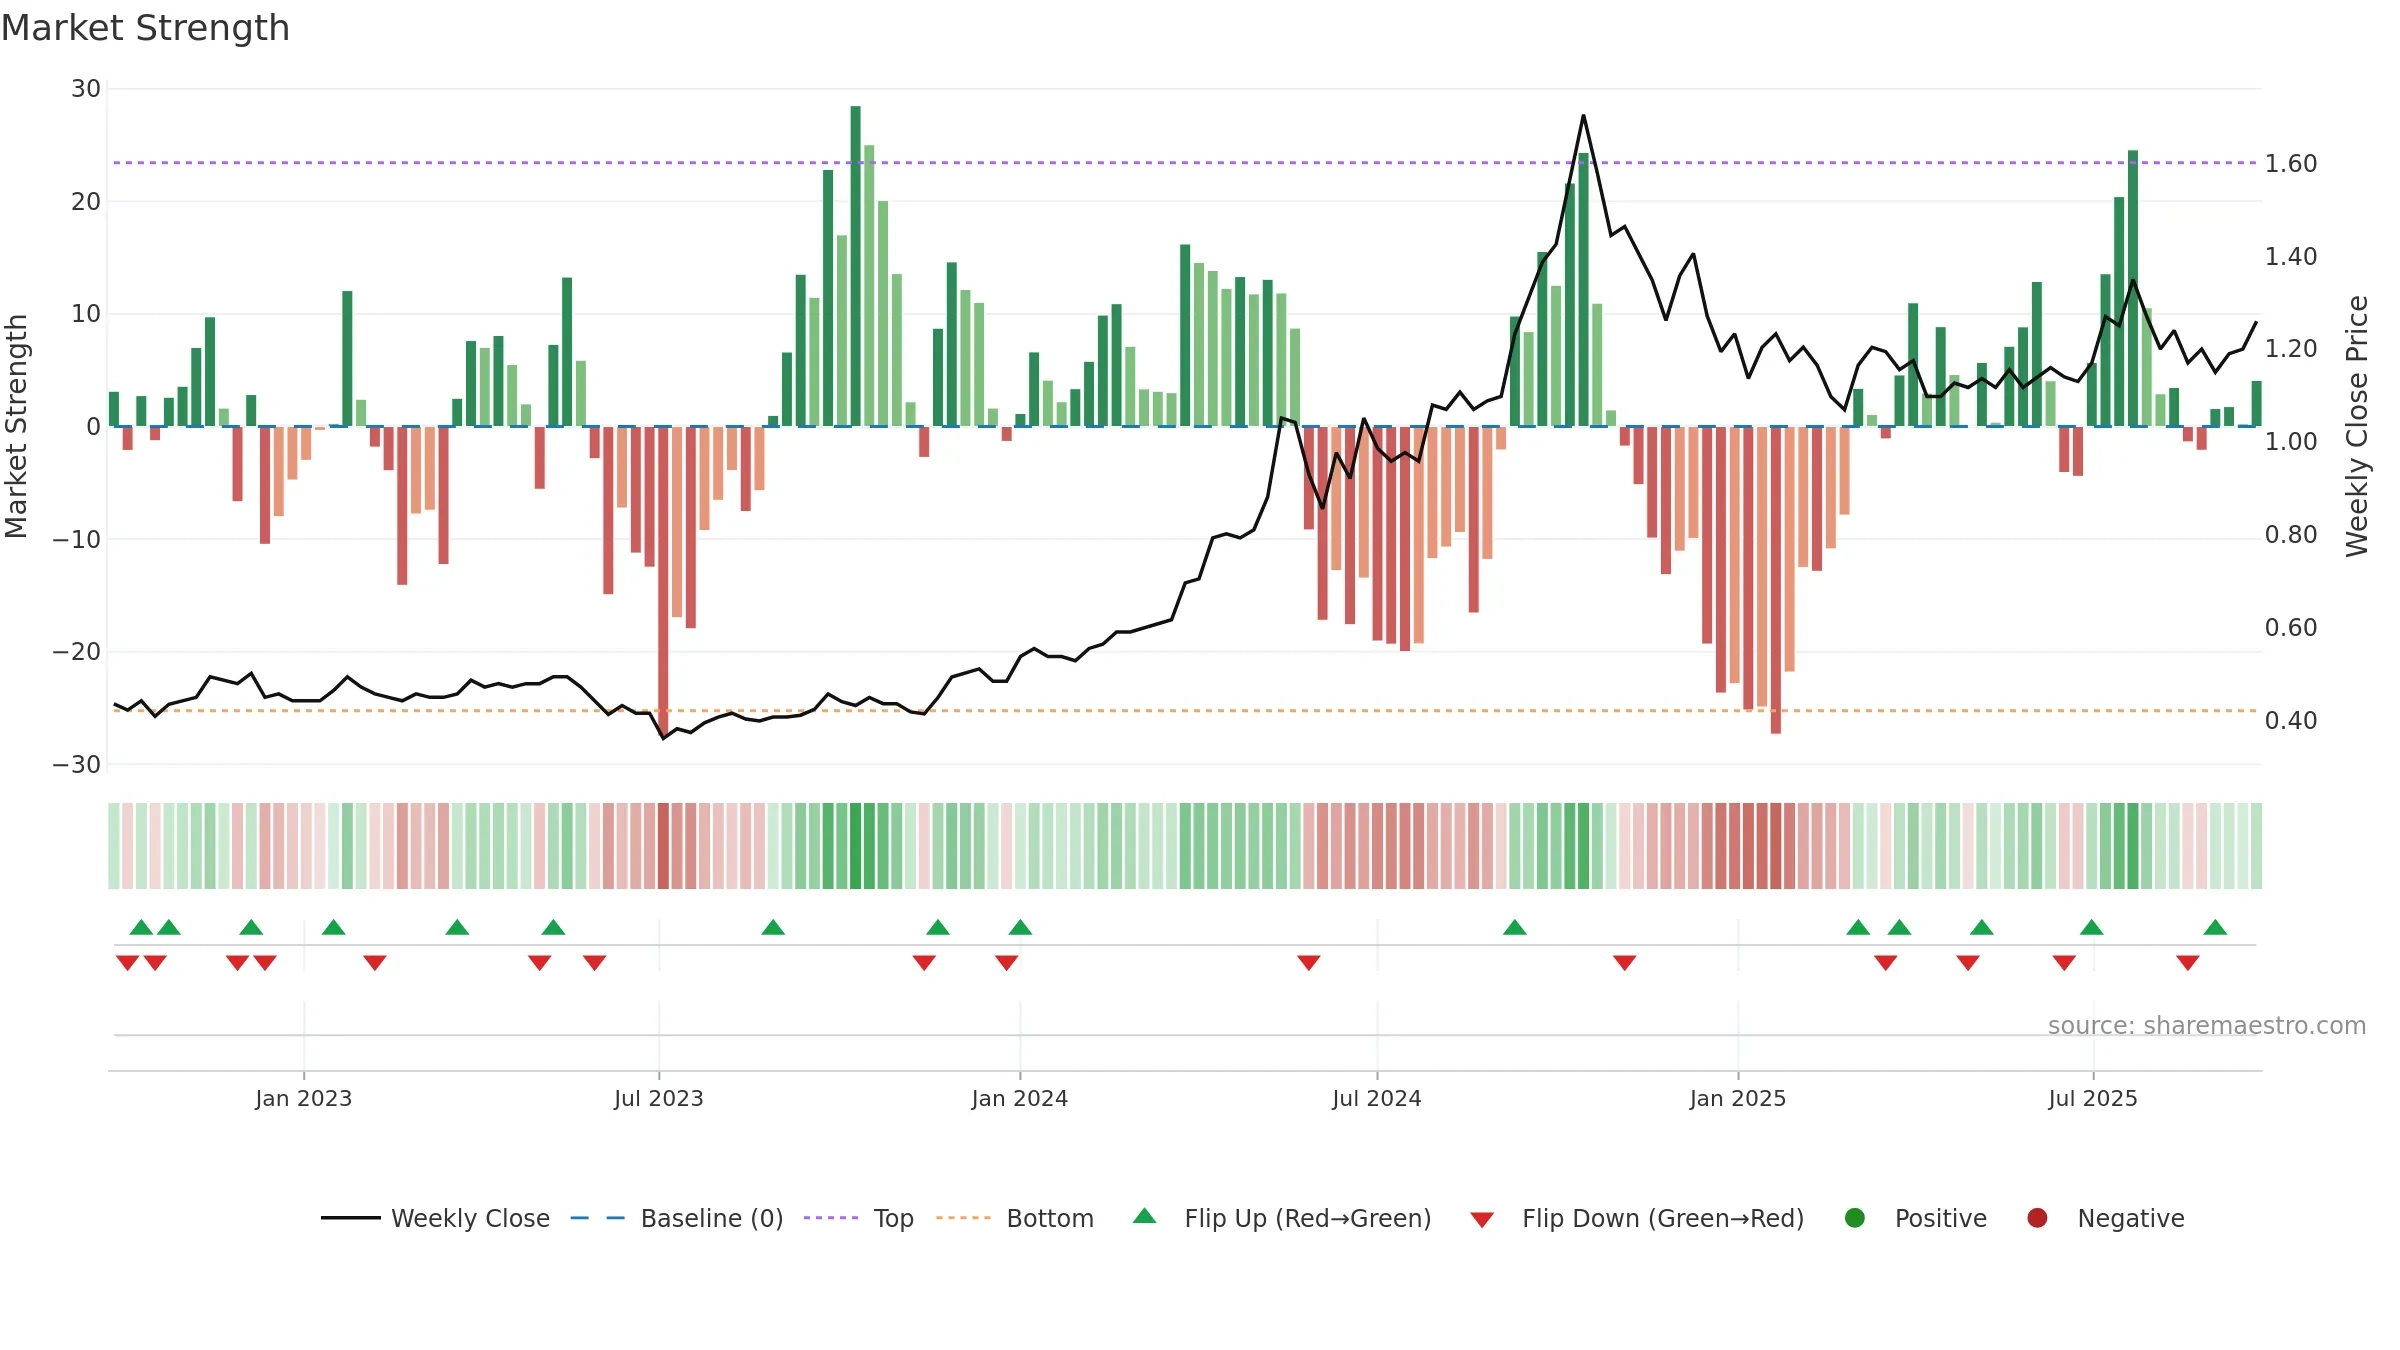This screenshot has height=1350, width=2400.
Task: Click the green Positive legend dot
Action: pos(1855,1218)
